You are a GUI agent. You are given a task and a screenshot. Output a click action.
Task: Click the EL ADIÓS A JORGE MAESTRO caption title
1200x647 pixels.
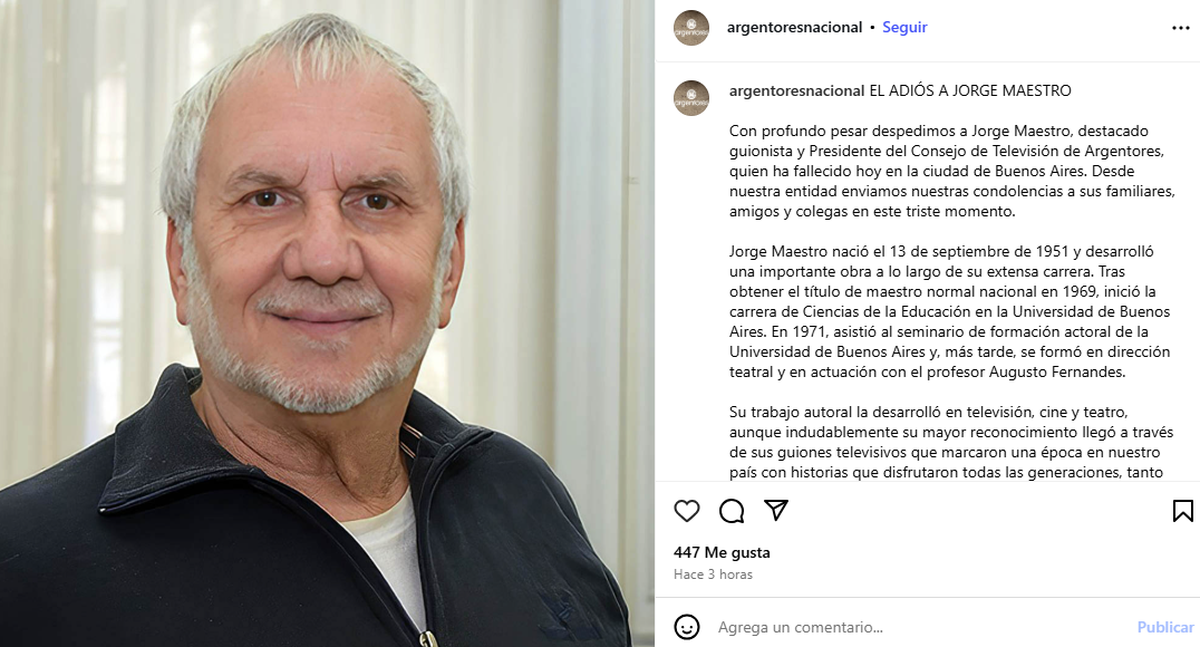(970, 91)
